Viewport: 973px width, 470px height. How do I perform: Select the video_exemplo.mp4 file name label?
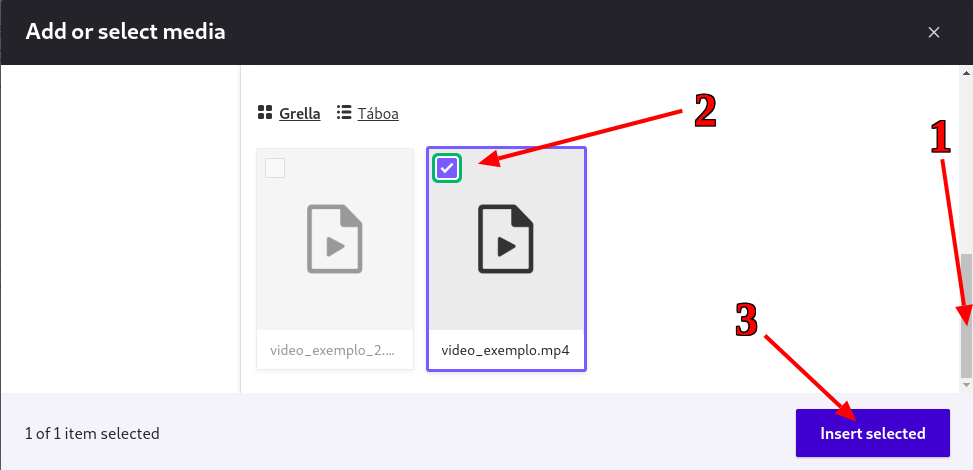[506, 350]
